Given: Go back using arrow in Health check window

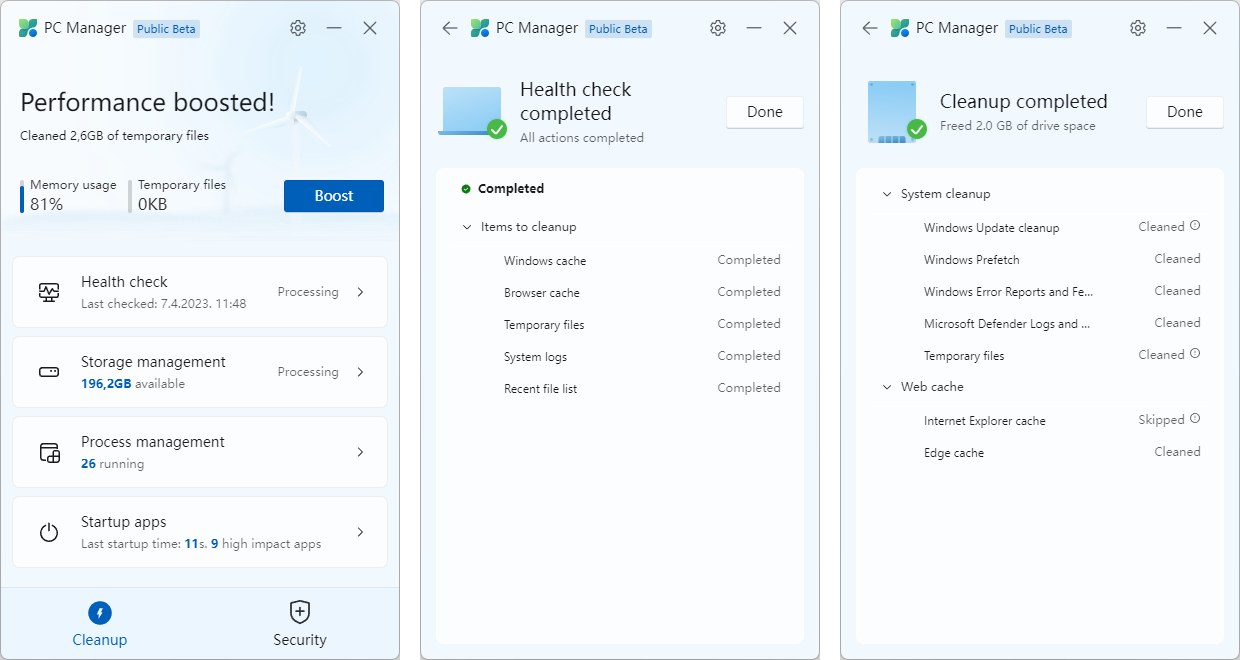Looking at the screenshot, I should tap(450, 28).
